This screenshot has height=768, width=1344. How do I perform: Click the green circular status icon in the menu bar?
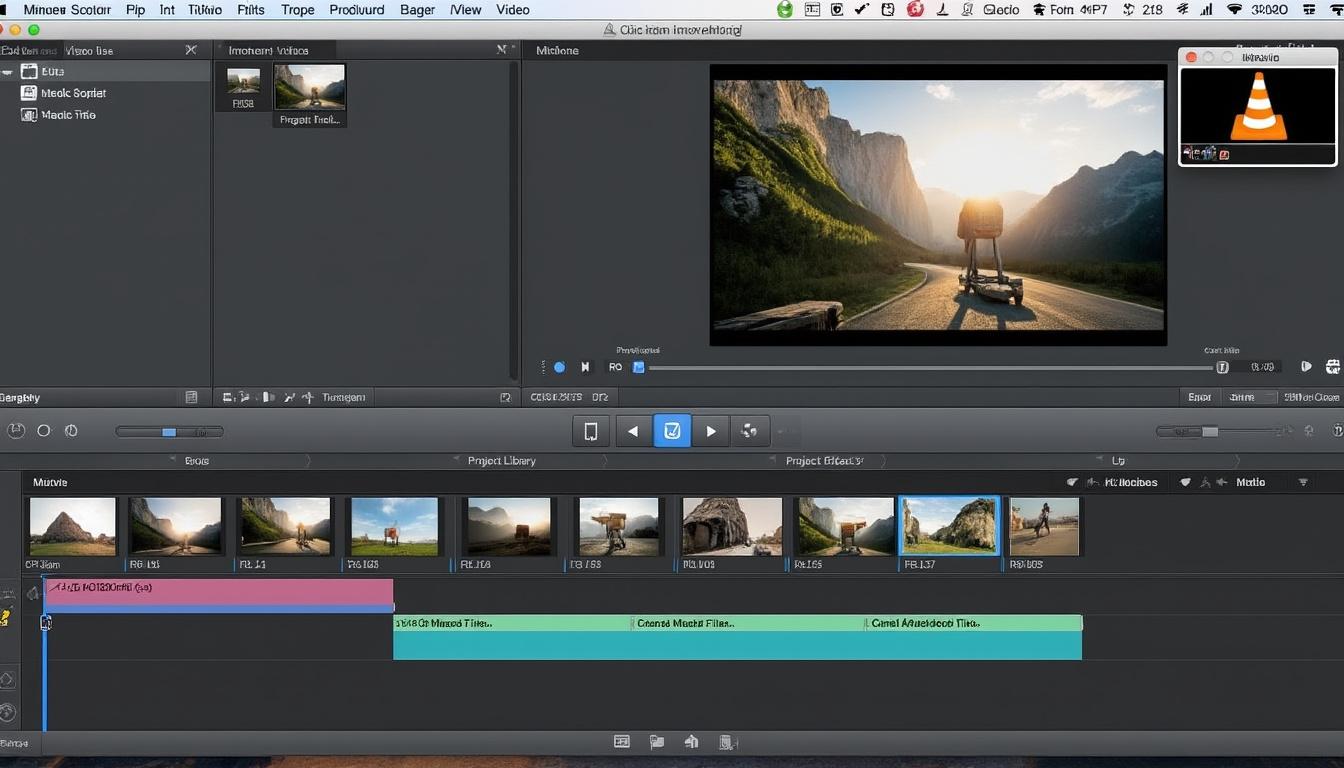coord(785,9)
